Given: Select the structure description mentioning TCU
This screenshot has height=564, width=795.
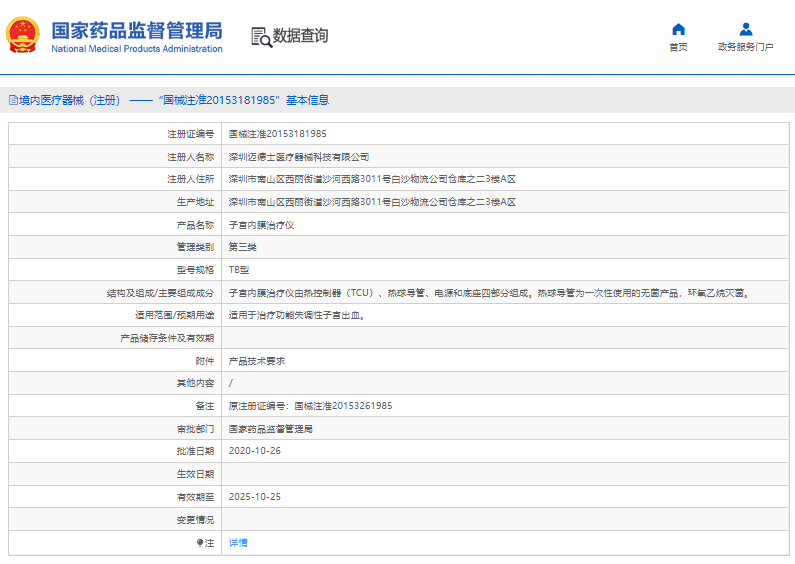Looking at the screenshot, I should pyautogui.click(x=490, y=293).
